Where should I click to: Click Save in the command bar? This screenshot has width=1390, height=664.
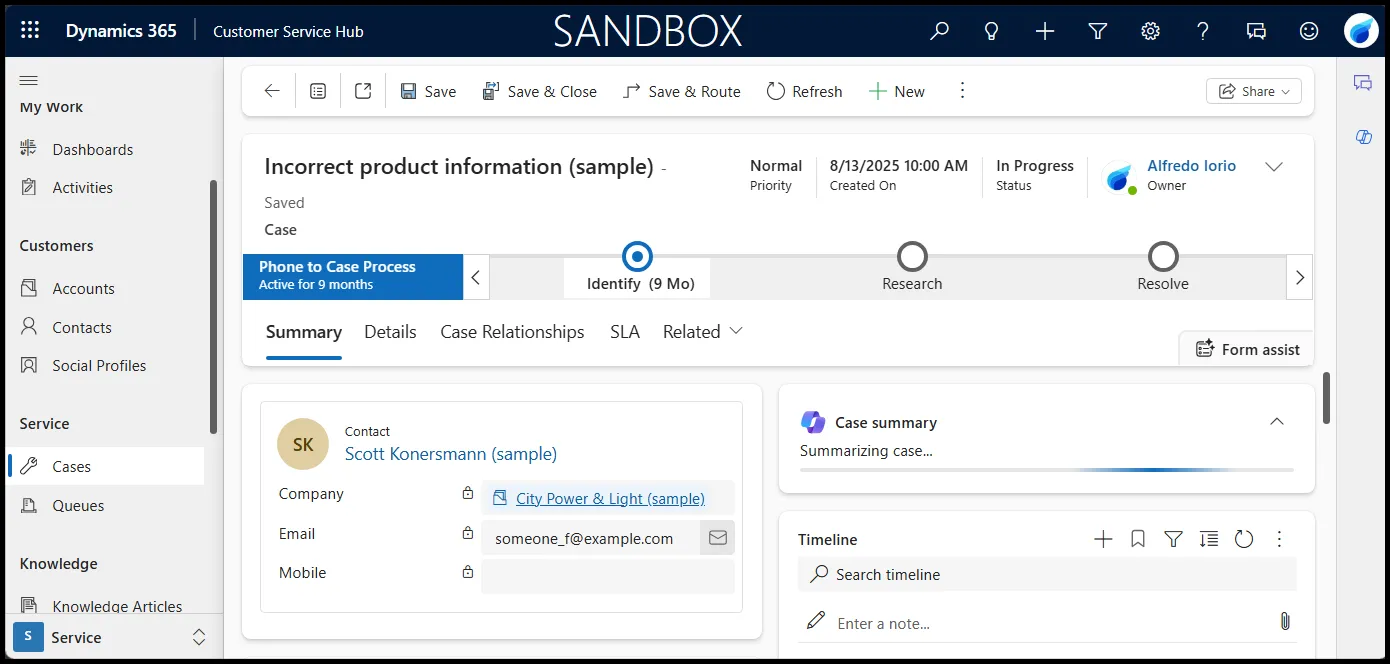(428, 91)
